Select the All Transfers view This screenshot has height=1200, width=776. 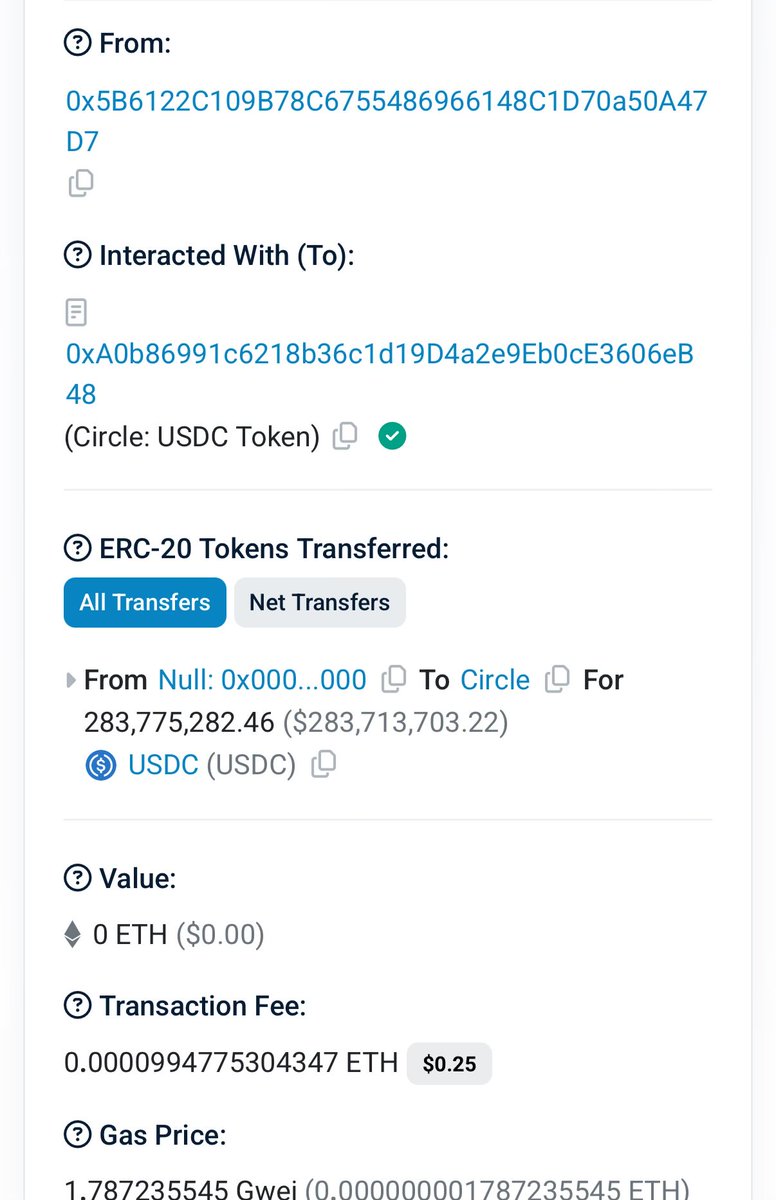pos(144,602)
